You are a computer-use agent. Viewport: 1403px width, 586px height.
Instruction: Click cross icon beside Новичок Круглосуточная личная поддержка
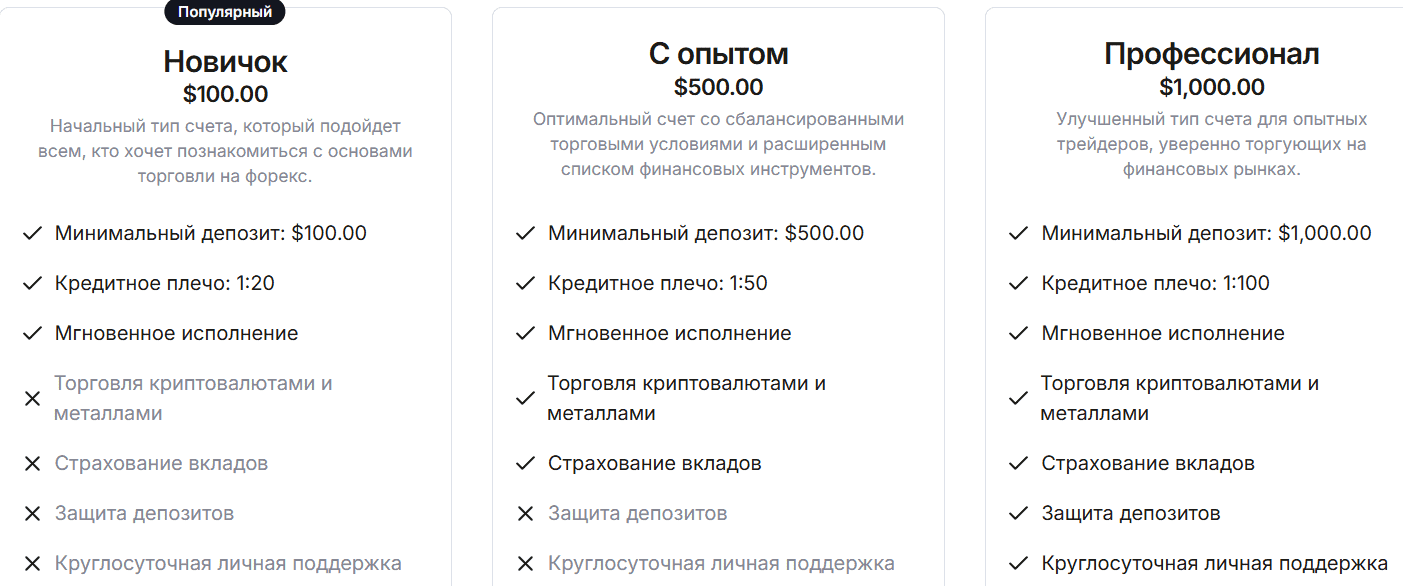32,563
